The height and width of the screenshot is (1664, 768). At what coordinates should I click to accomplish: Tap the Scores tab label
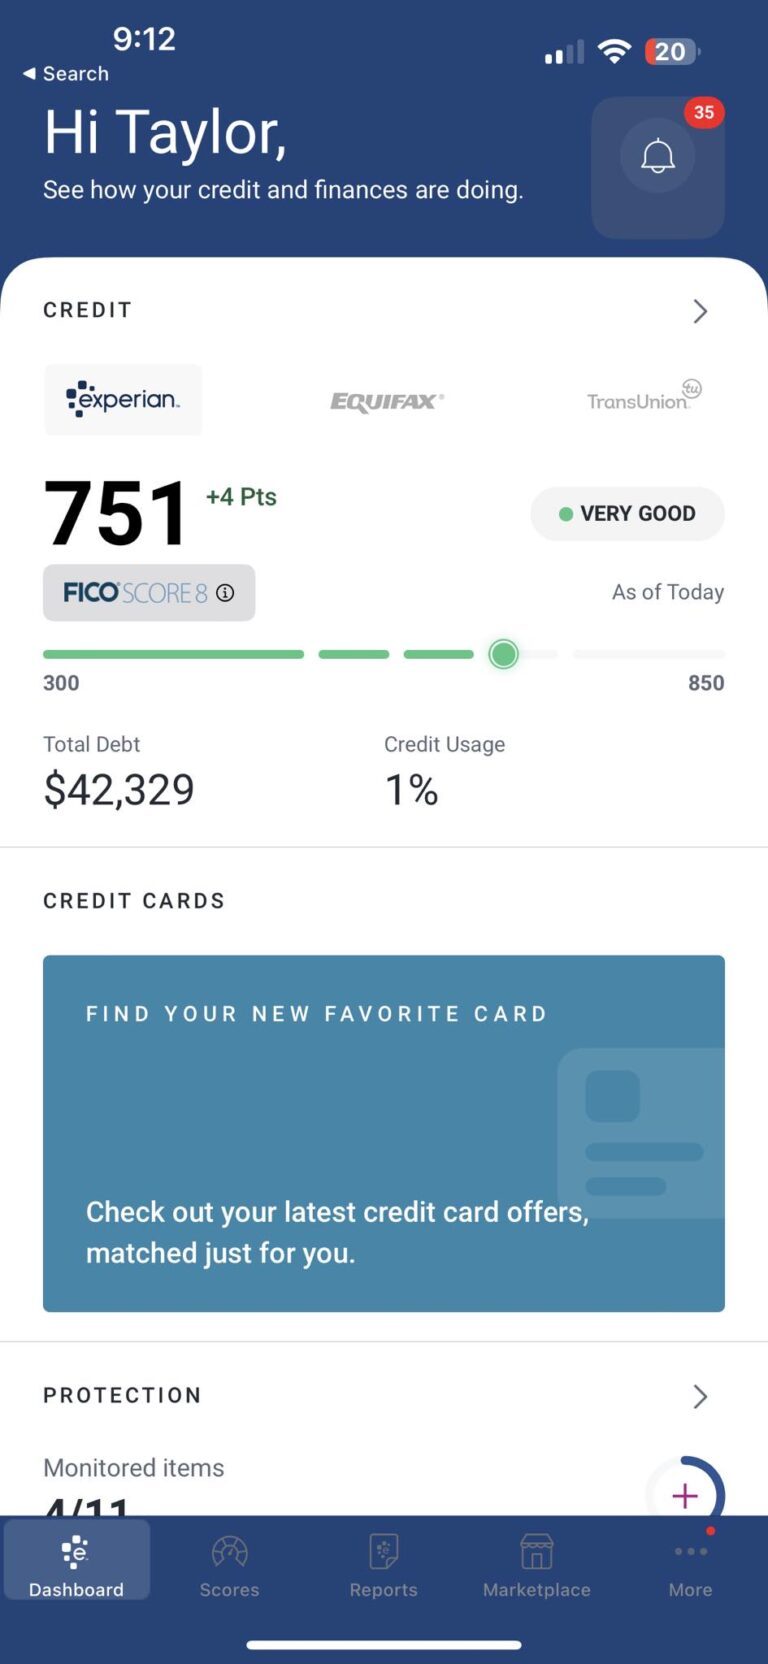click(x=229, y=1589)
